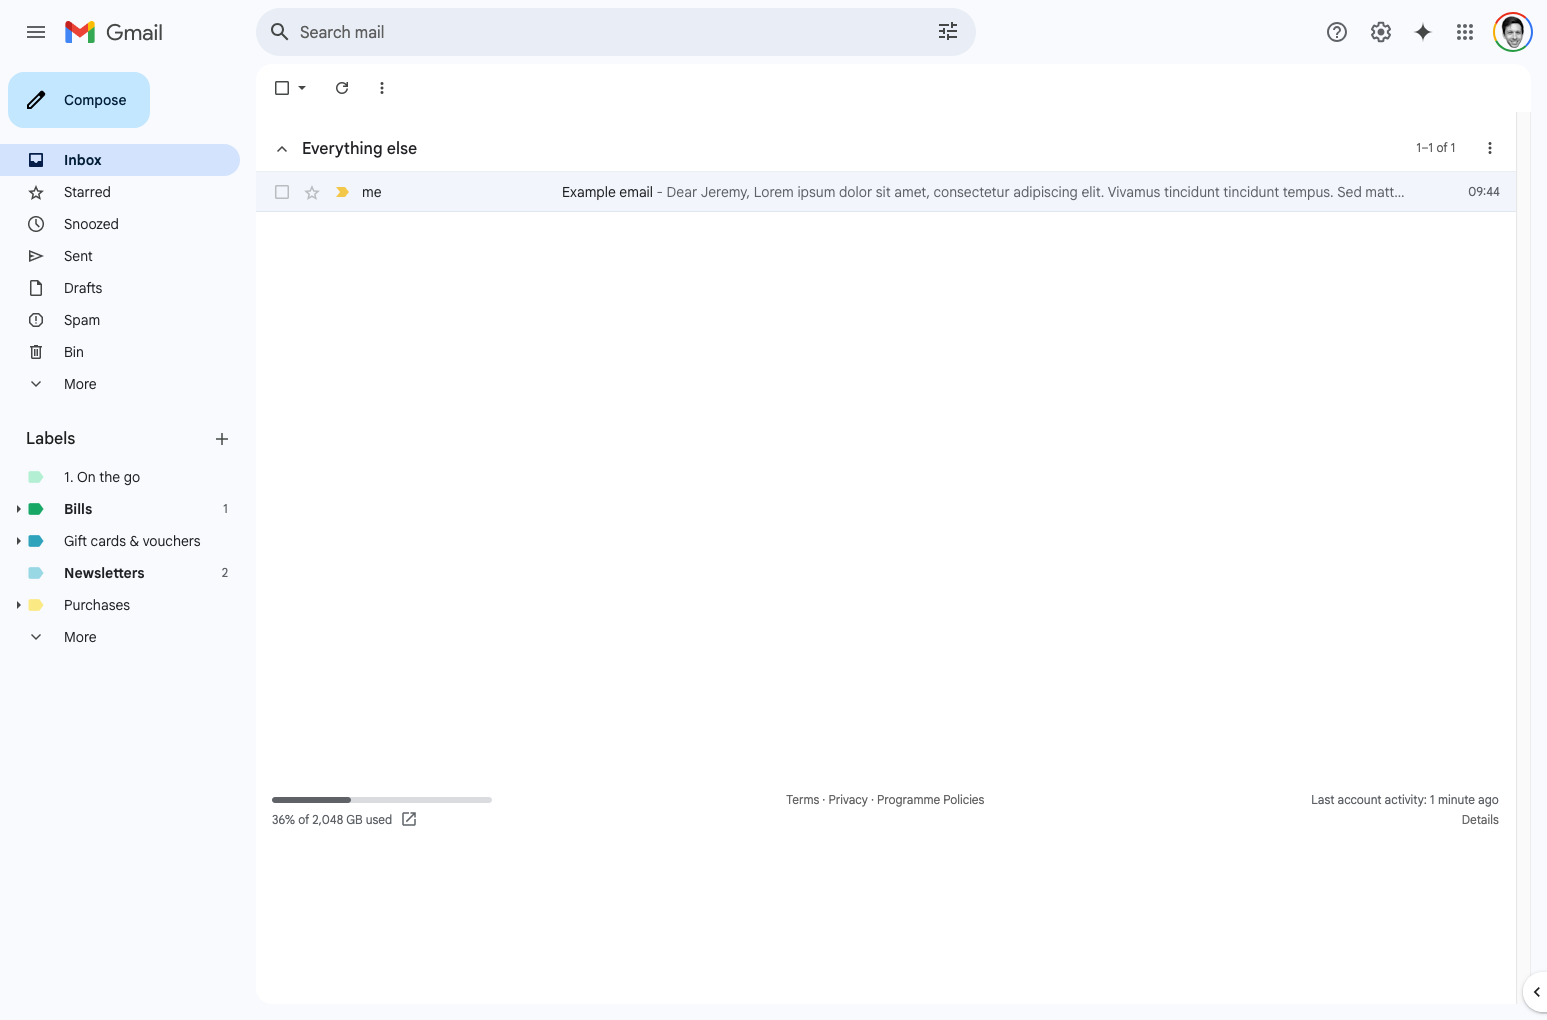Image resolution: width=1547 pixels, height=1020 pixels.
Task: Click the teal Gift cards label tag
Action: (x=36, y=541)
